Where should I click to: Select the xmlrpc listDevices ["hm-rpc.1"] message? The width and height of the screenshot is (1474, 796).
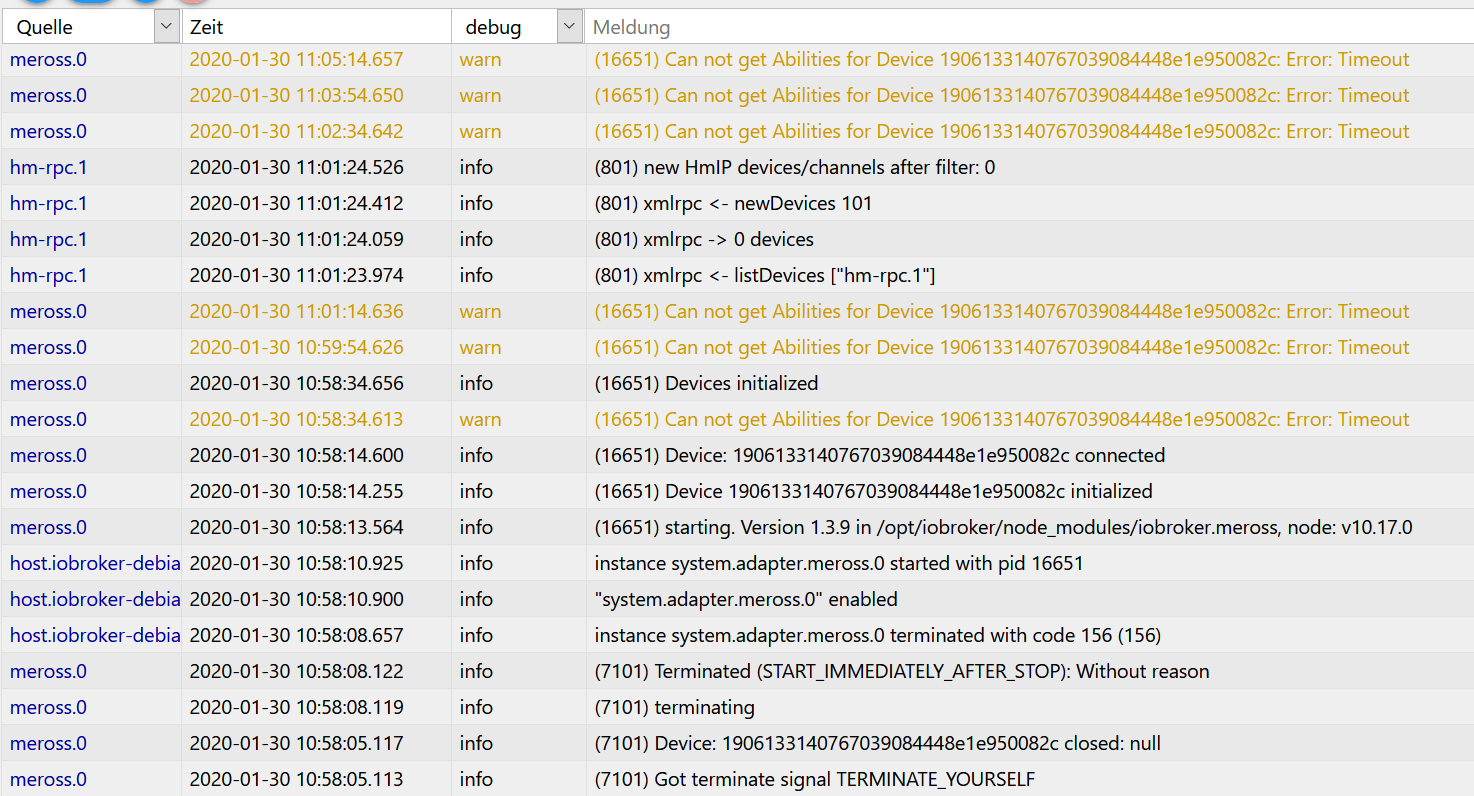coord(765,275)
